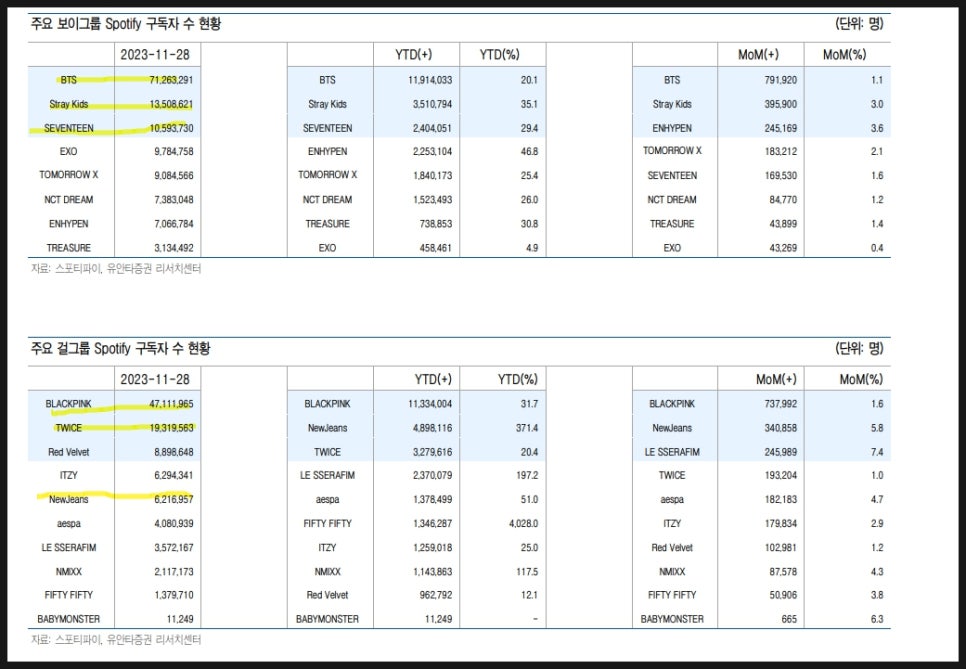Viewport: 966px width, 669px height.
Task: Click EXO subscriber value 9,784,758
Action: (173, 152)
